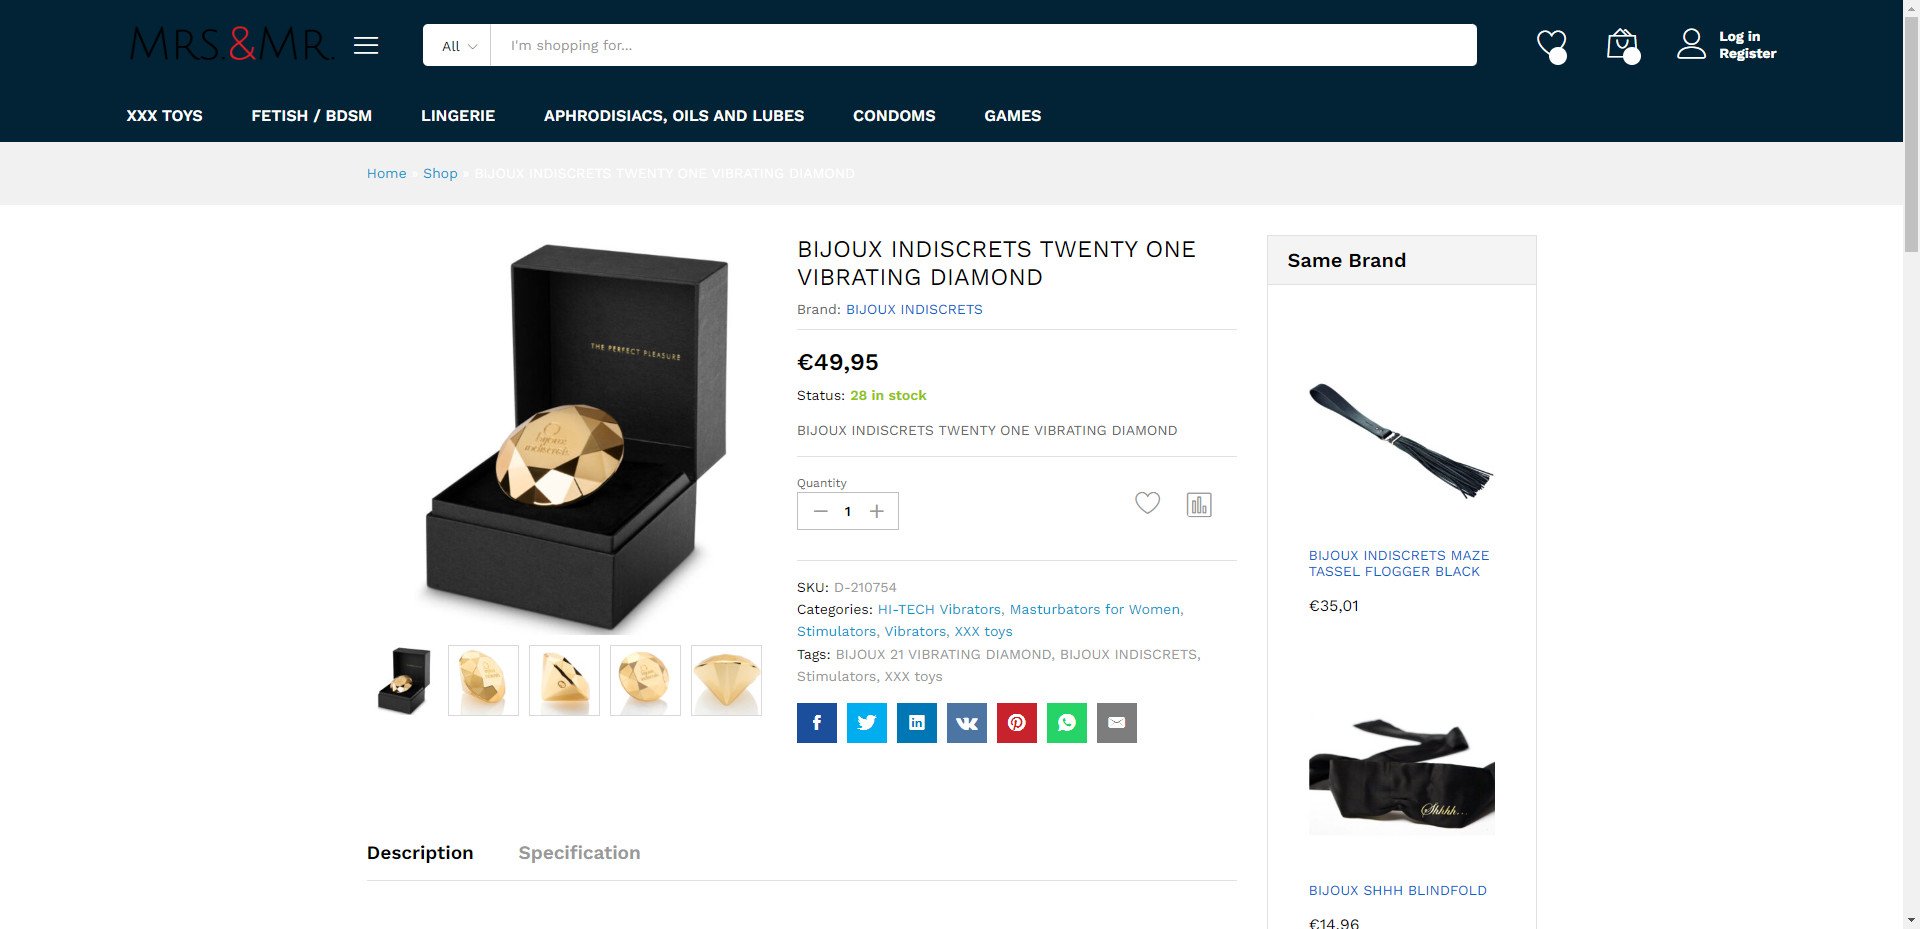This screenshot has width=1920, height=929.
Task: Open the LINGERIE menu
Action: (458, 116)
